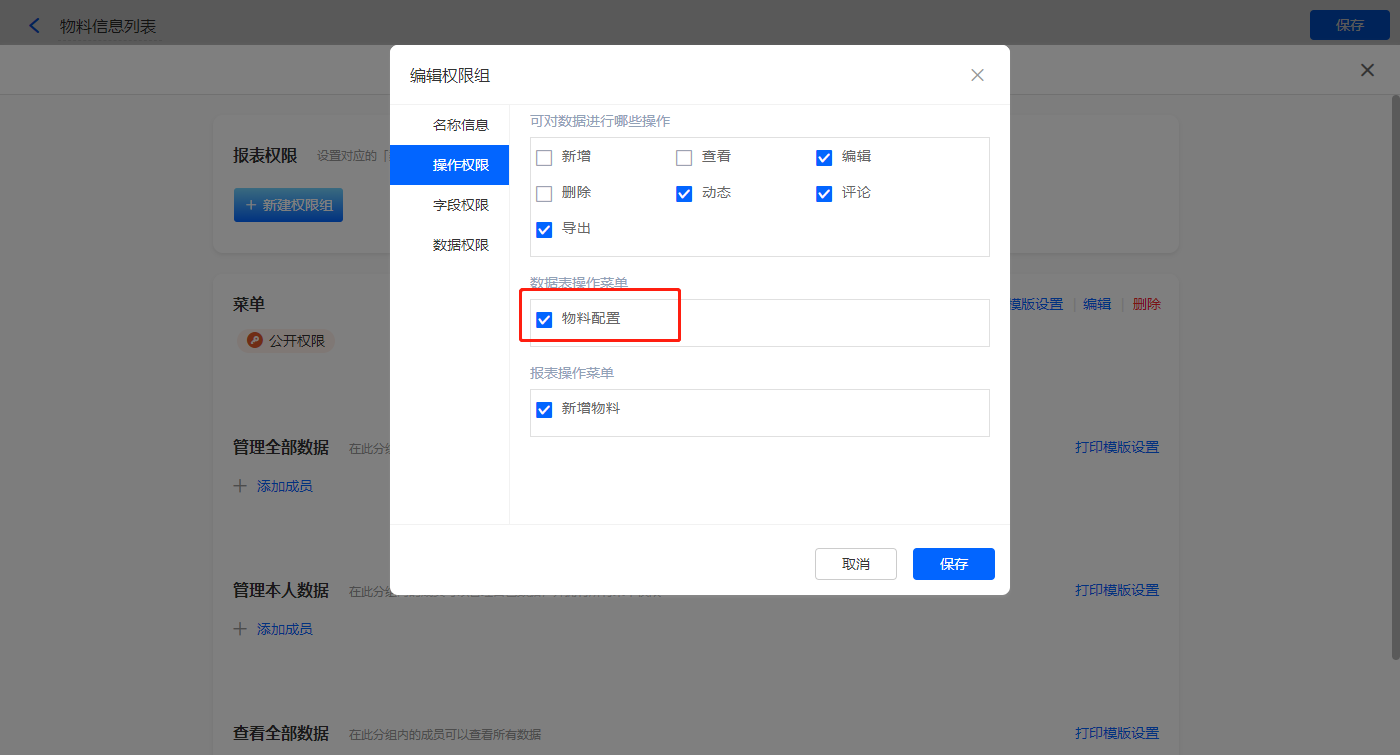
Task: Switch to the 名称信息 tab
Action: pyautogui.click(x=460, y=125)
